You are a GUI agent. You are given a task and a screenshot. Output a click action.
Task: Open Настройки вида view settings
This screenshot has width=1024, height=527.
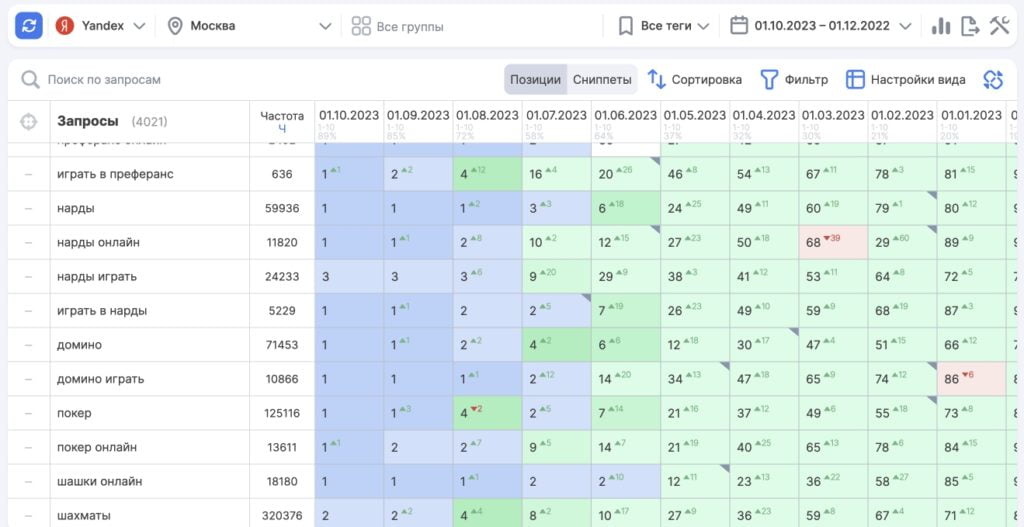906,80
